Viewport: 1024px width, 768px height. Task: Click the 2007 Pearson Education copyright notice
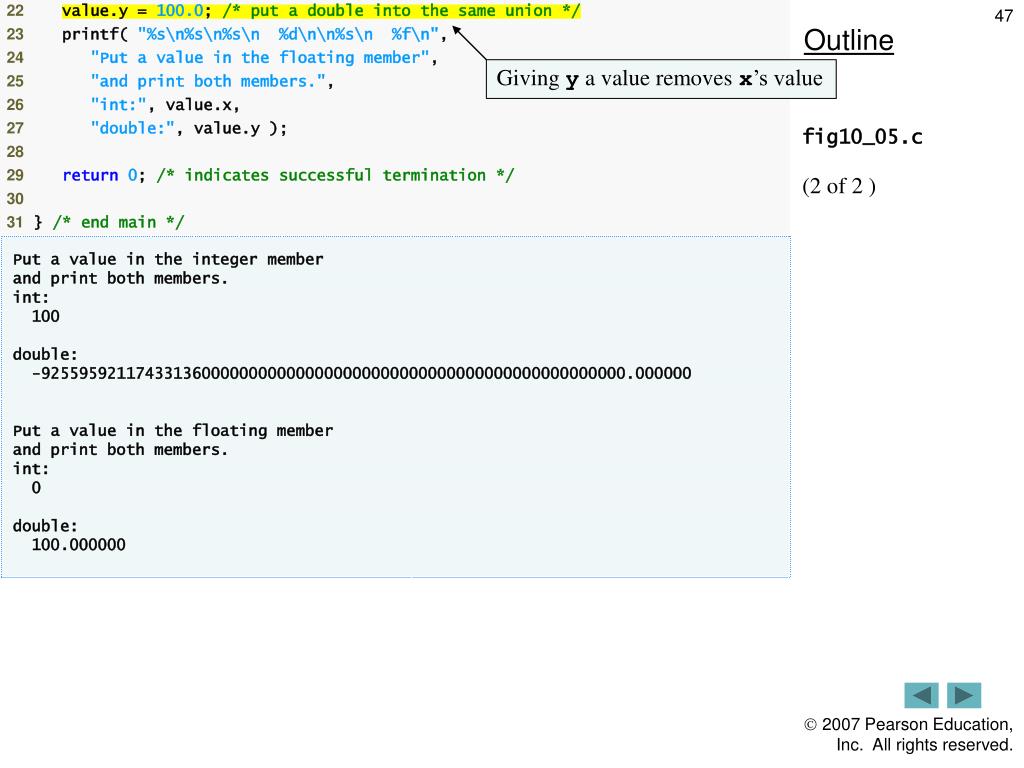(908, 735)
